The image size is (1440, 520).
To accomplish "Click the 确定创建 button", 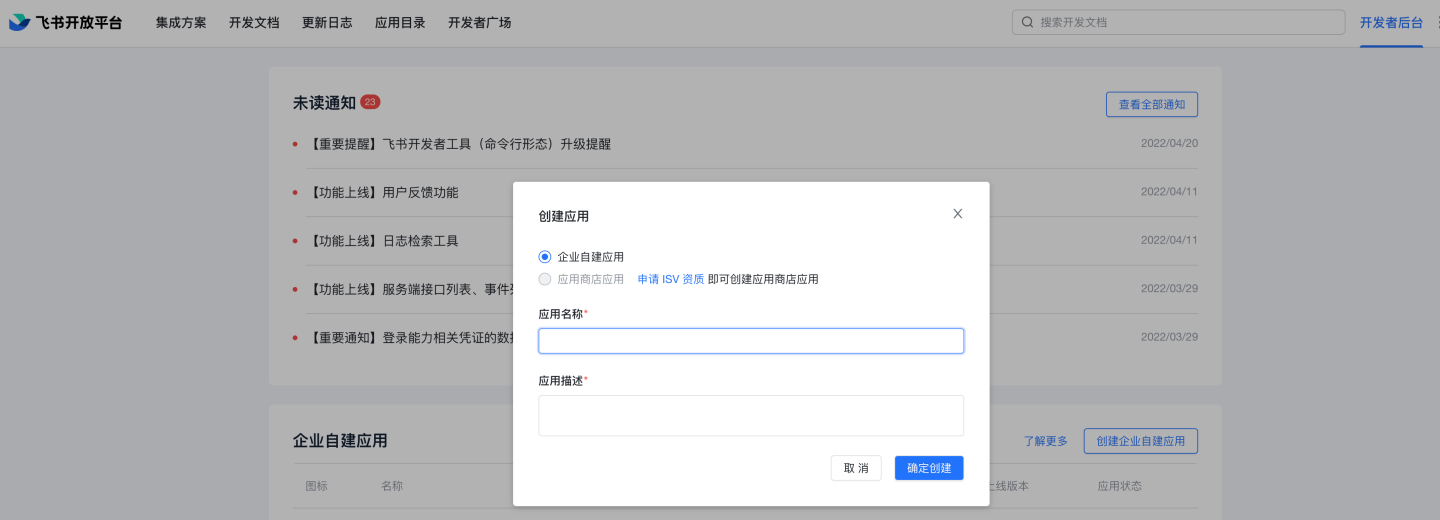I will point(928,468).
